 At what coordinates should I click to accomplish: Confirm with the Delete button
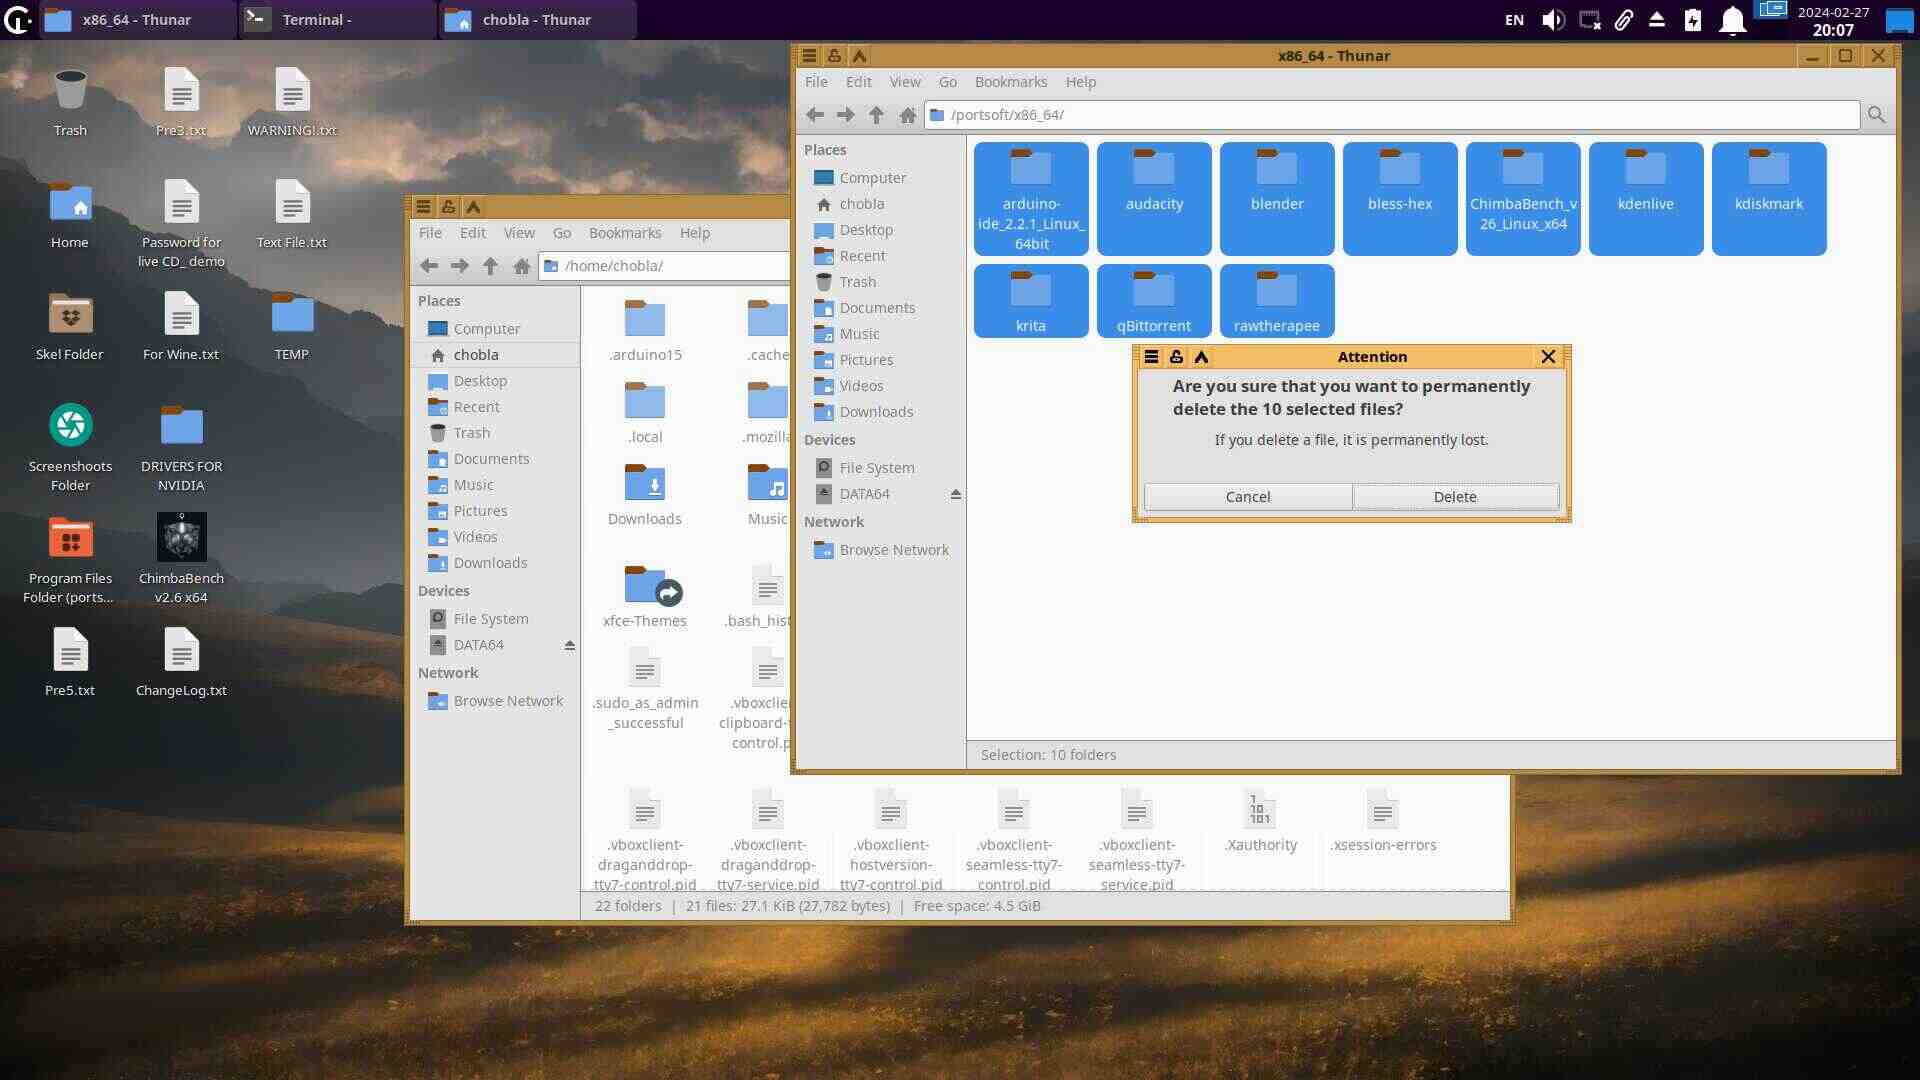[x=1454, y=497]
